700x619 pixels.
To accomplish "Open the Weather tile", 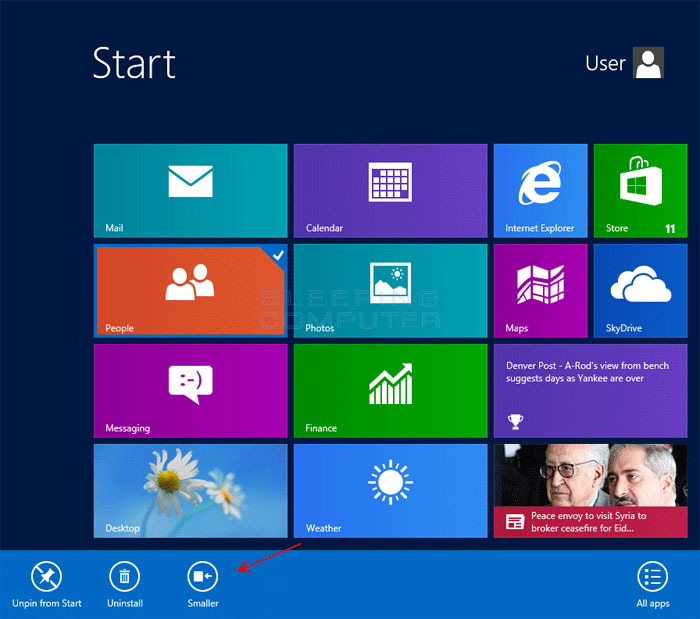I will [390, 490].
